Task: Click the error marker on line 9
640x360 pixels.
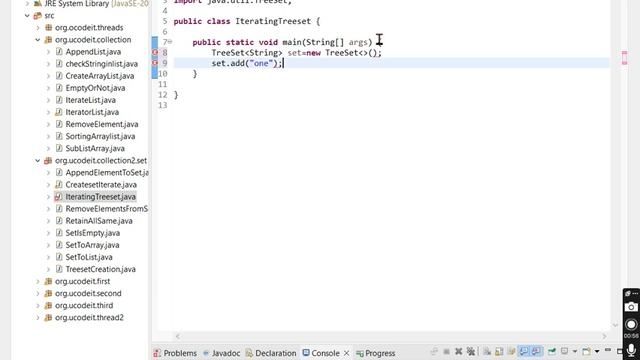Action: (x=155, y=63)
